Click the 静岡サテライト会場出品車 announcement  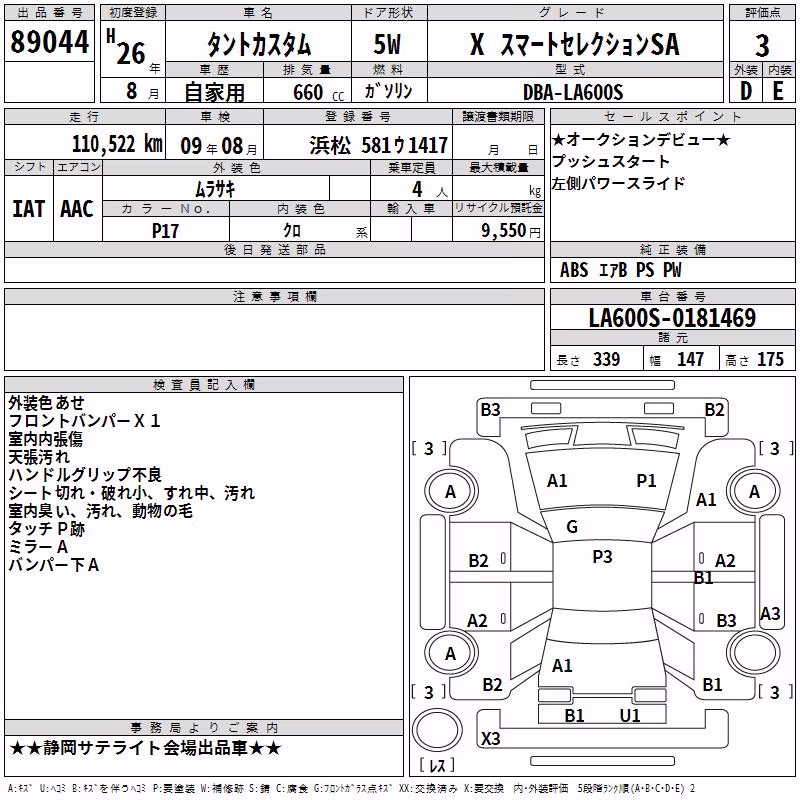point(145,748)
